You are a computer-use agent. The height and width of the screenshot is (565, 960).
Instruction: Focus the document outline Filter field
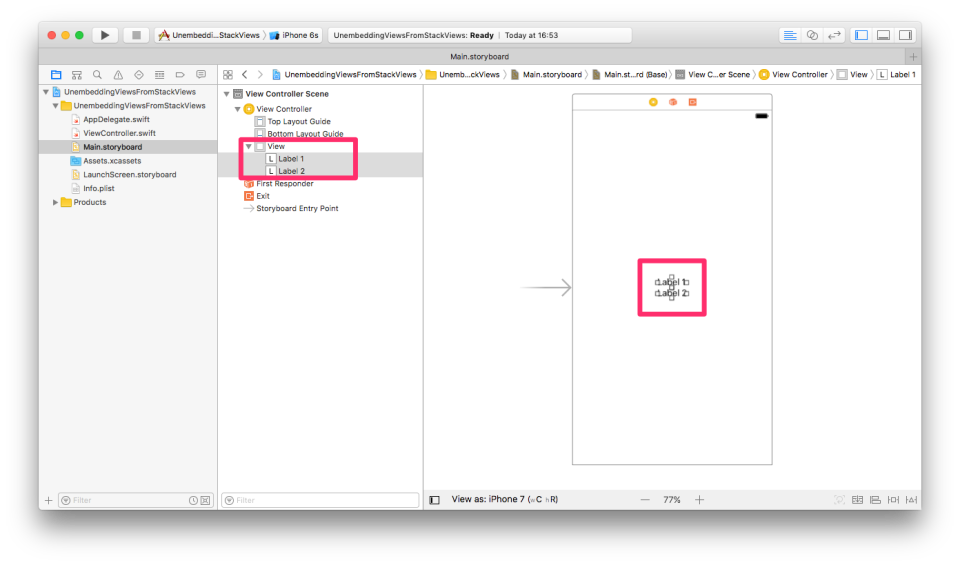click(x=320, y=500)
